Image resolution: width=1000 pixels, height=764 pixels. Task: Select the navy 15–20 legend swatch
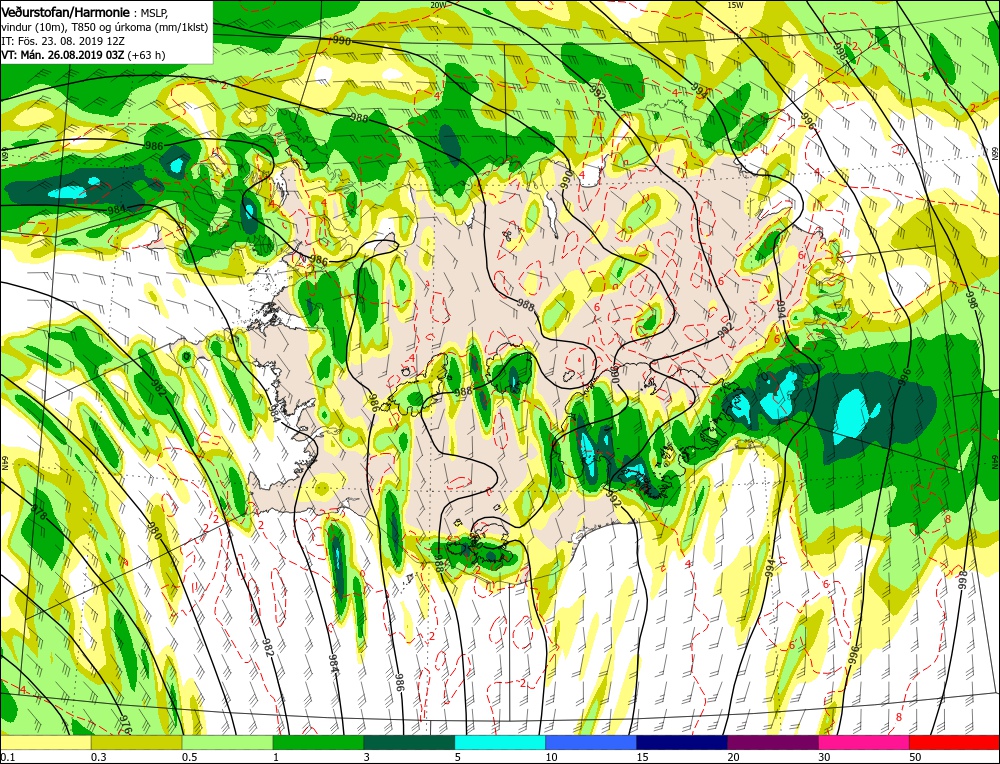point(682,742)
